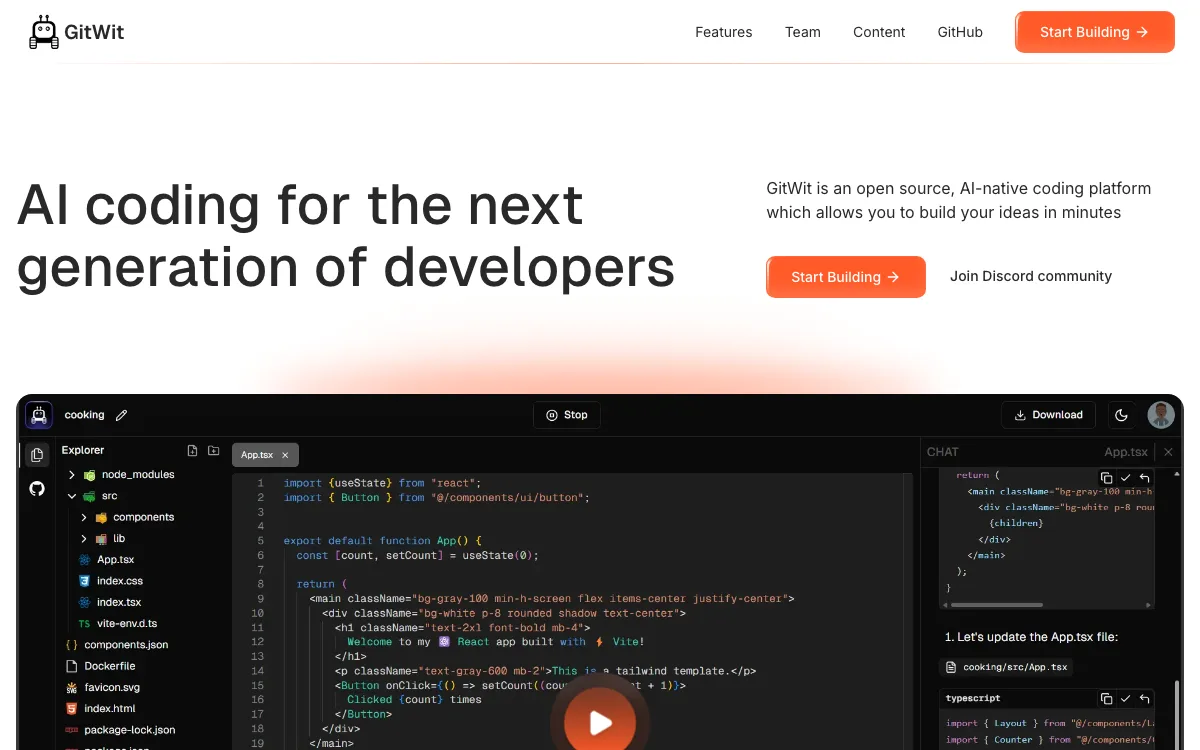Open index.tsx in the file tree
Screen dimensions: 1200x750
pyautogui.click(x=119, y=602)
